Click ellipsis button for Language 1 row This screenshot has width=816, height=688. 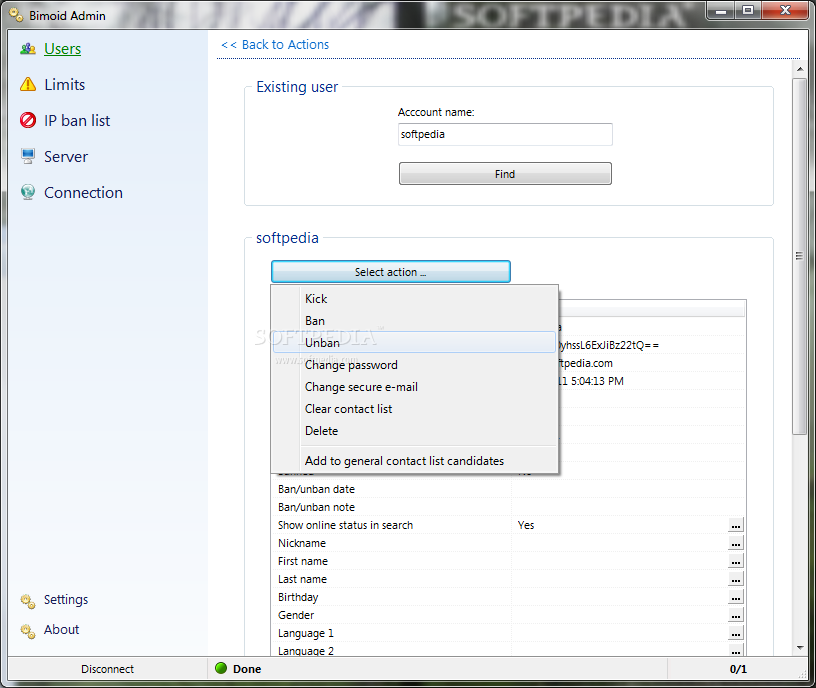pos(735,633)
